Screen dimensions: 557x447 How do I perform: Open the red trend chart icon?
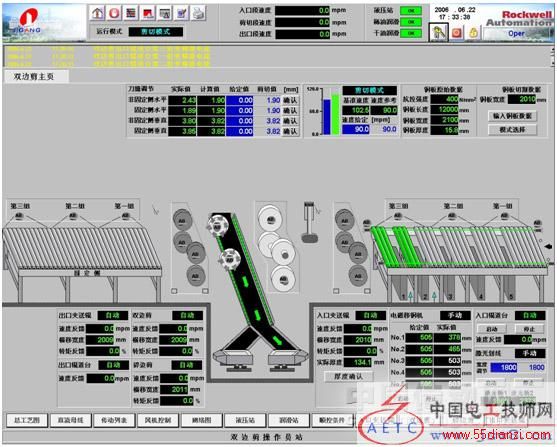[x=148, y=13]
